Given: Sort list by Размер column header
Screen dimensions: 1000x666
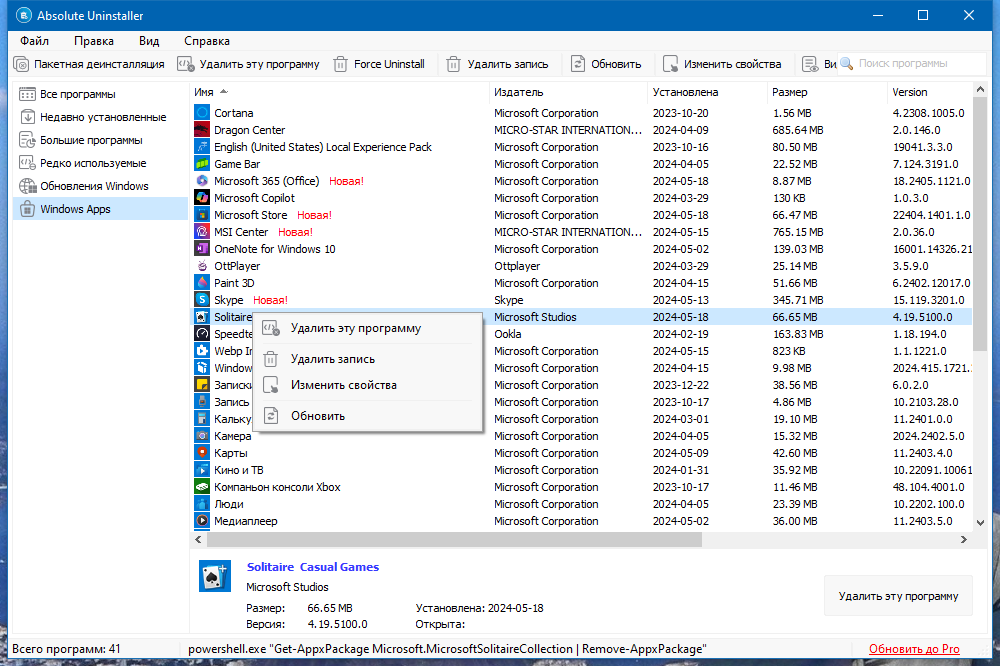Looking at the screenshot, I should point(827,92).
